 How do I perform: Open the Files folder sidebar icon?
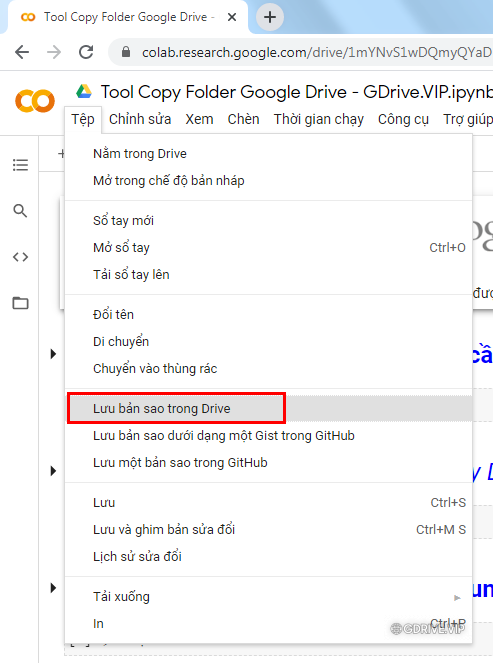(x=20, y=303)
